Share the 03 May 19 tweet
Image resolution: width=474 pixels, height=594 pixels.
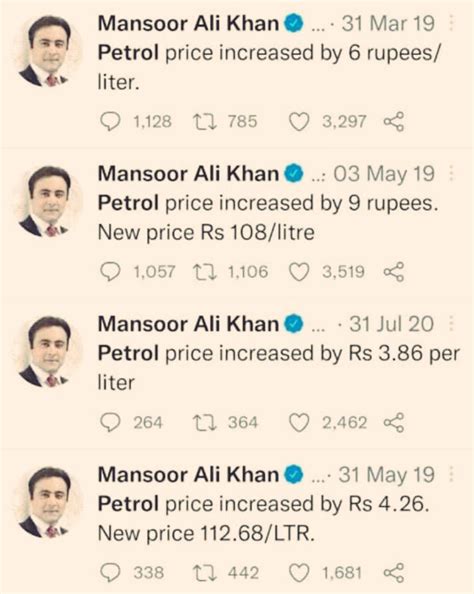click(x=394, y=272)
